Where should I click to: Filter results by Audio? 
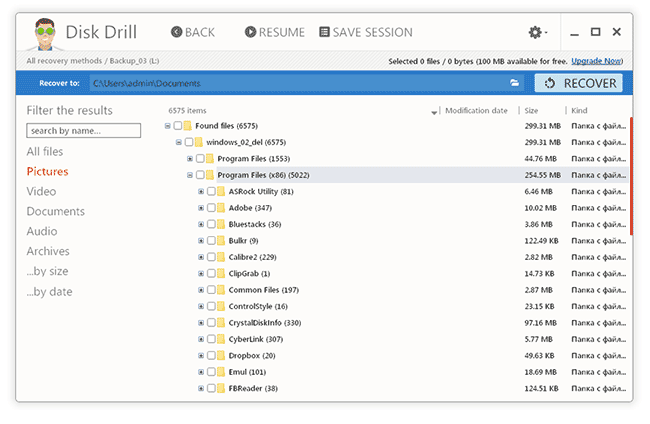pyautogui.click(x=42, y=231)
